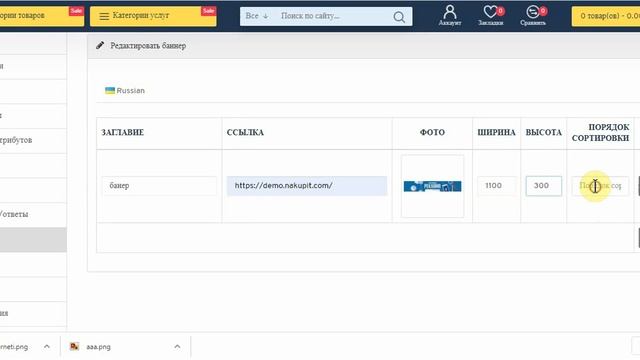Screen dimensions: 640x360
Task: Click the Russian language flag icon
Action: (x=110, y=91)
